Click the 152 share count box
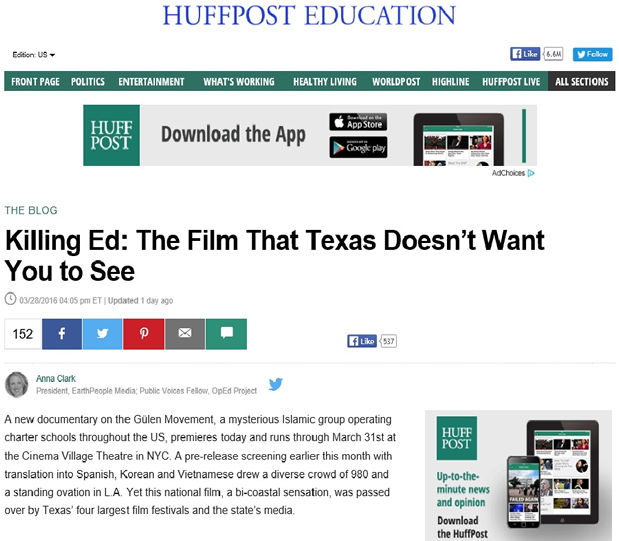 click(x=23, y=334)
